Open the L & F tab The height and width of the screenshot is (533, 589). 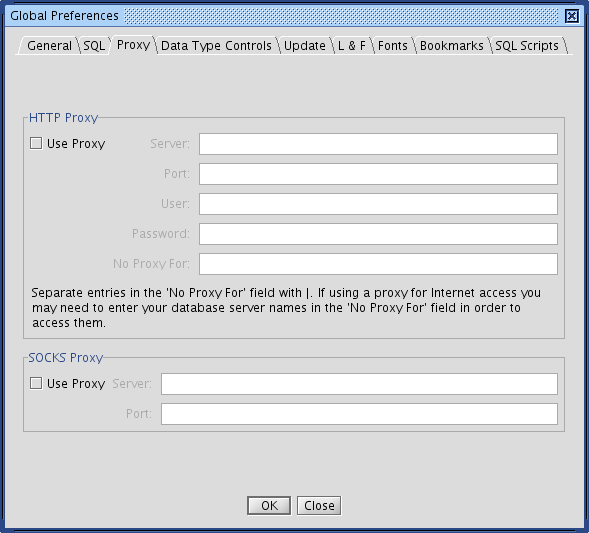coord(352,46)
